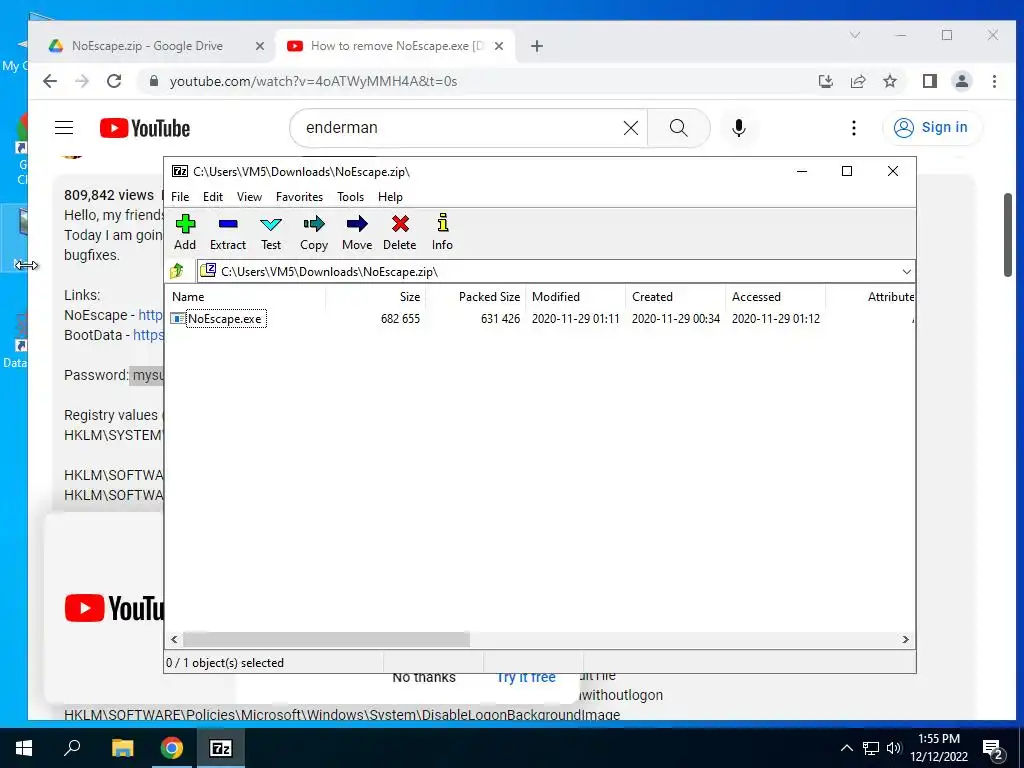Screen dimensions: 1024x768
Task: Click the Test archive icon
Action: pos(271,232)
